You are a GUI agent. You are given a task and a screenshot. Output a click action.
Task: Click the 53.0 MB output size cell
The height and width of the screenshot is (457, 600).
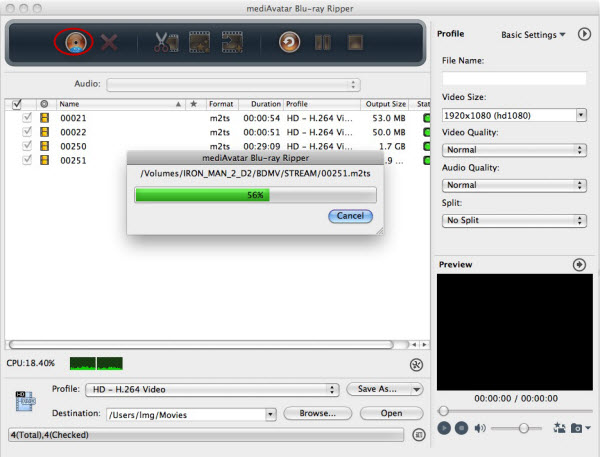pos(389,118)
